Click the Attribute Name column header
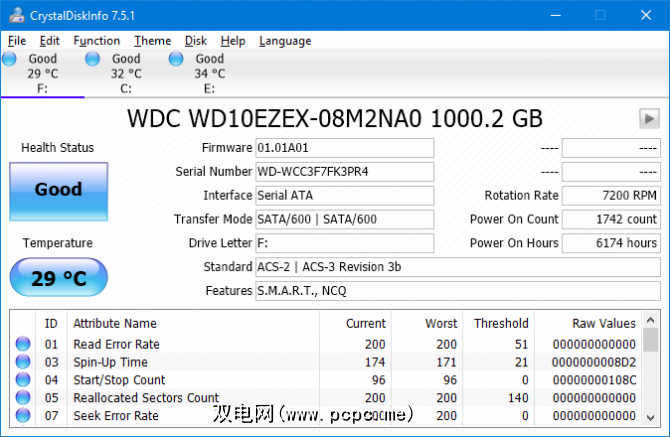670x437 pixels. click(193, 323)
